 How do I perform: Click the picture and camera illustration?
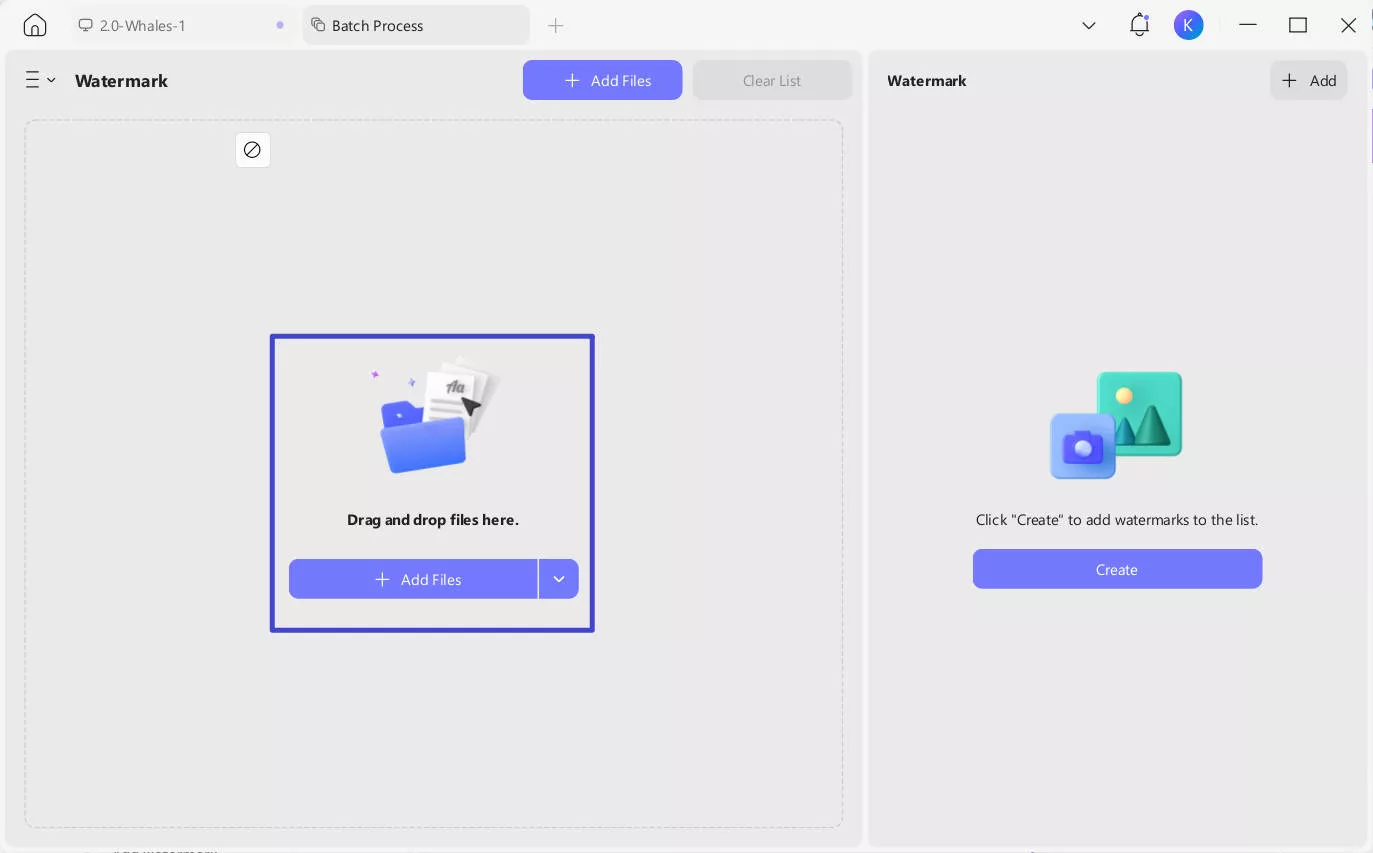tap(1116, 425)
